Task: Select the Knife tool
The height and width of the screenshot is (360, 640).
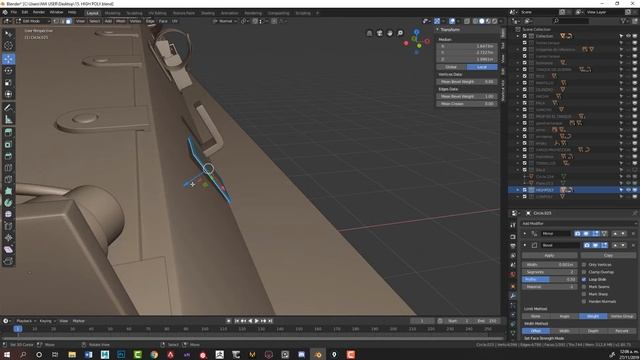Action: coord(8,180)
